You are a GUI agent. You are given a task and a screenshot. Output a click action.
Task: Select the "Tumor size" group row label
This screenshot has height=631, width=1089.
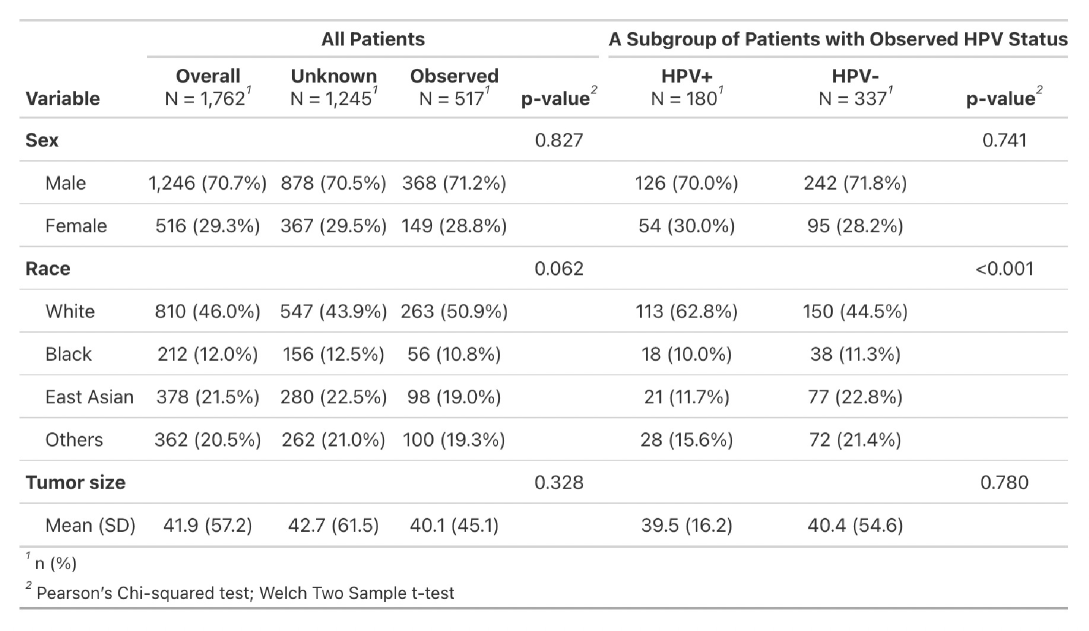[75, 482]
